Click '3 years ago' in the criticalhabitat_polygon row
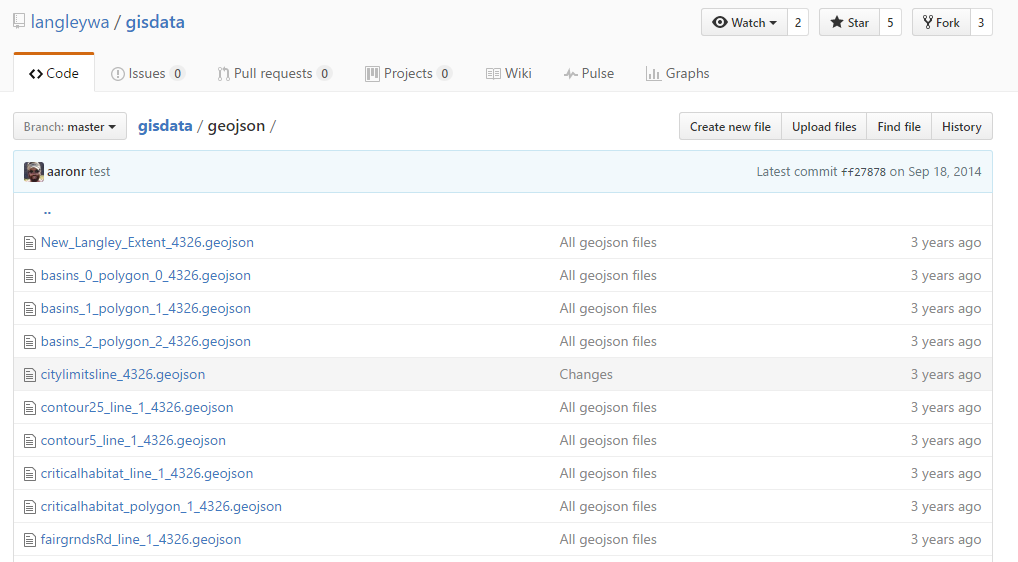Screen dimensions: 1018x562 (x=946, y=507)
